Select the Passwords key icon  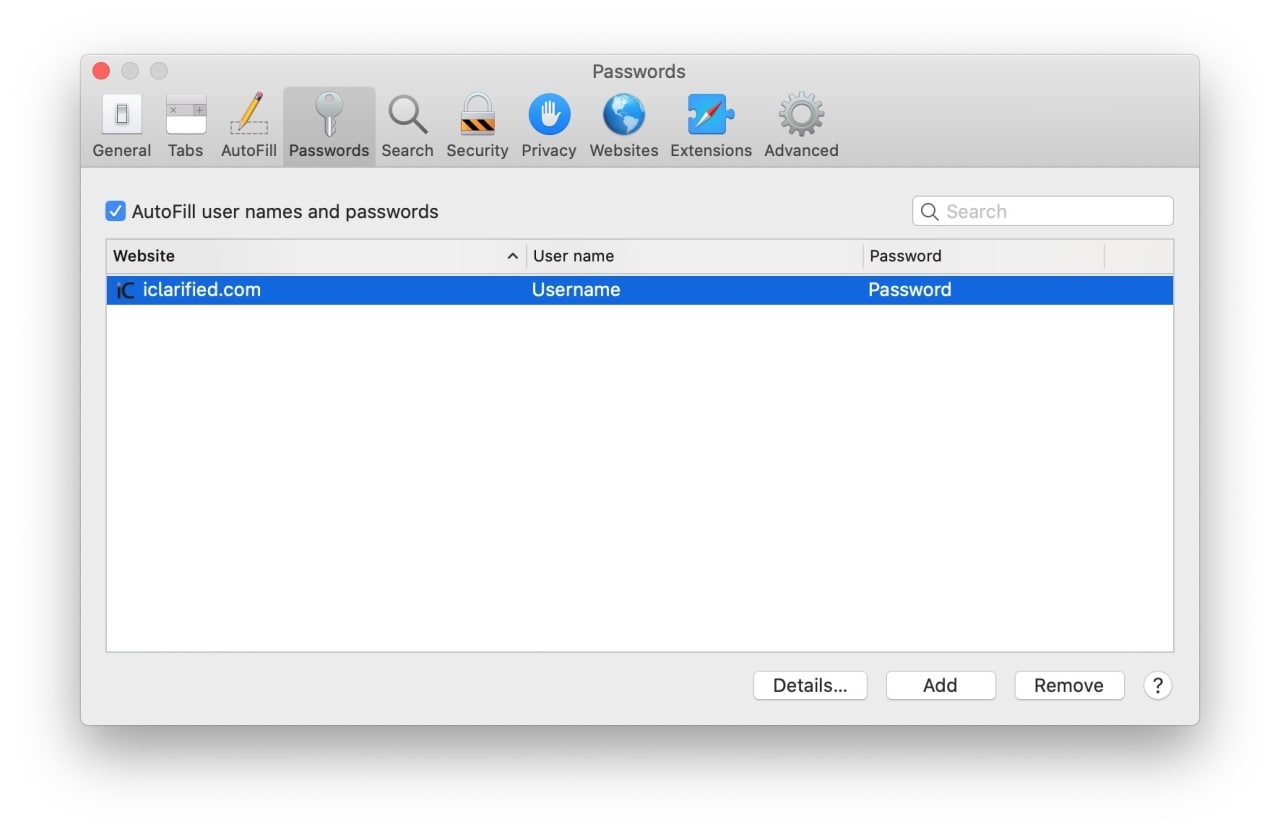pyautogui.click(x=329, y=126)
